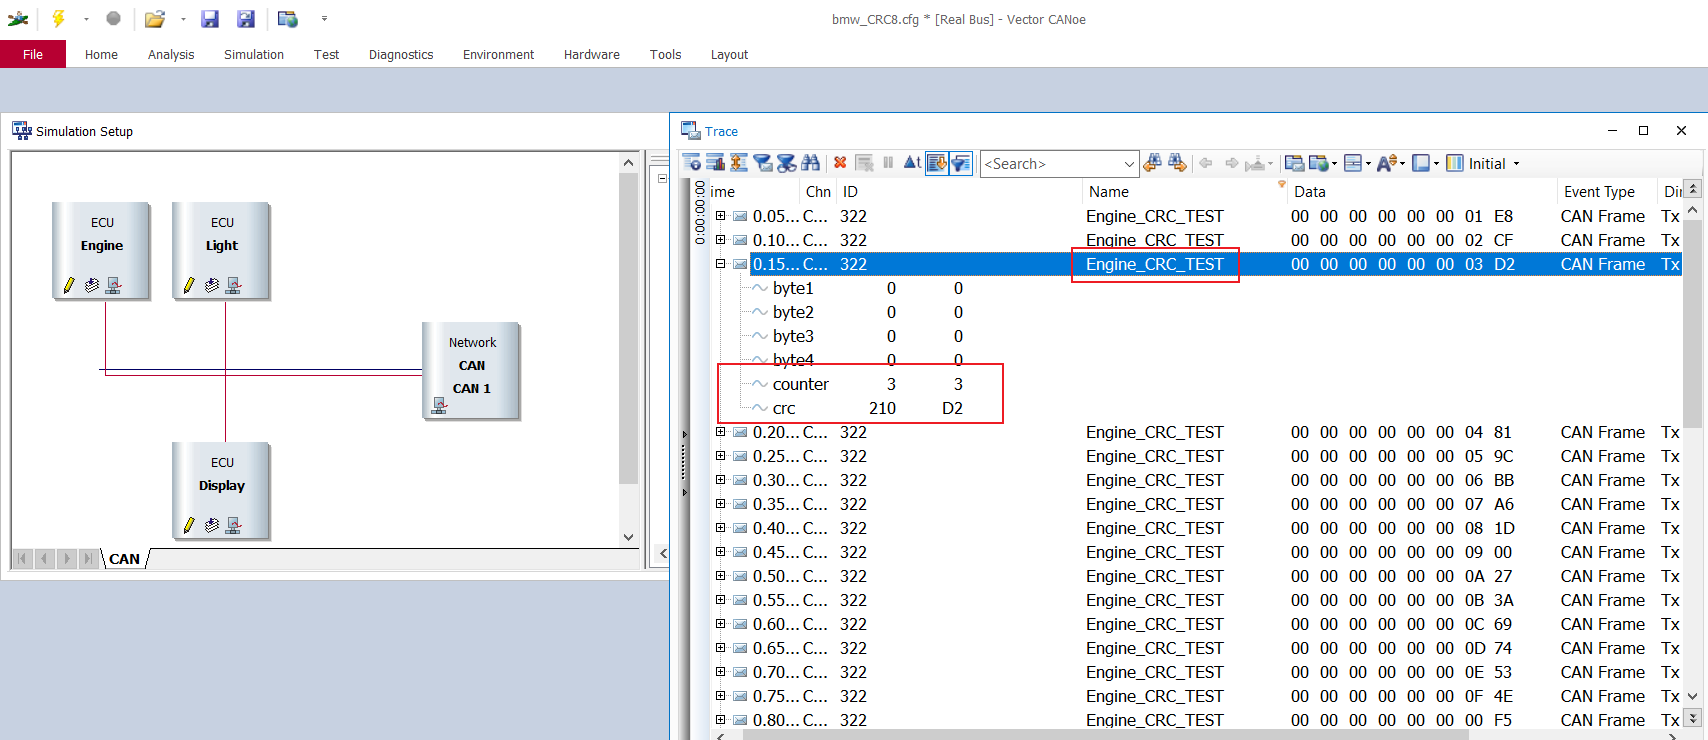Viewport: 1708px width, 740px height.
Task: Click inside the Trace Search input field
Action: [x=1050, y=164]
